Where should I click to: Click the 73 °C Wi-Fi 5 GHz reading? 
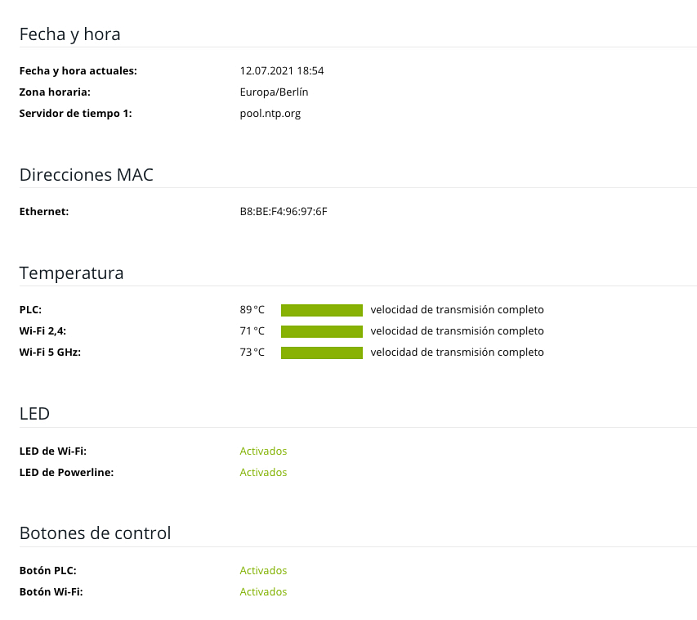click(x=252, y=352)
